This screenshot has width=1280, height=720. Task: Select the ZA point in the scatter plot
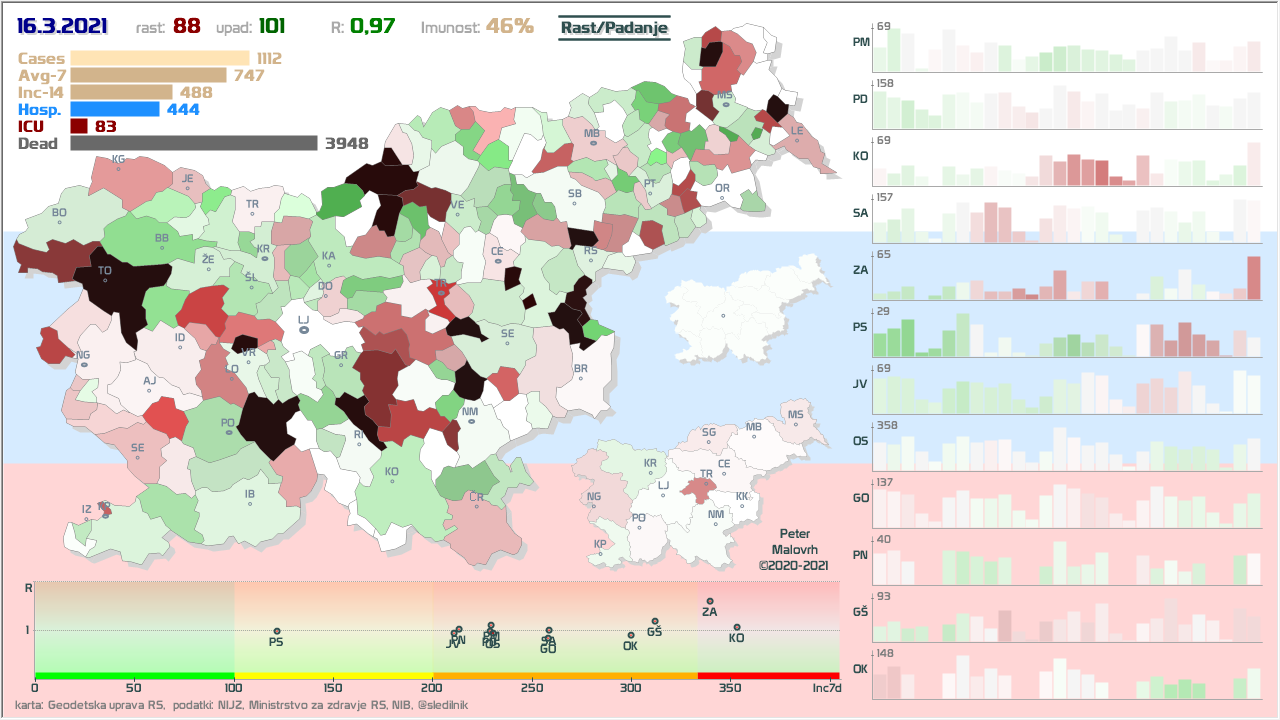click(710, 602)
